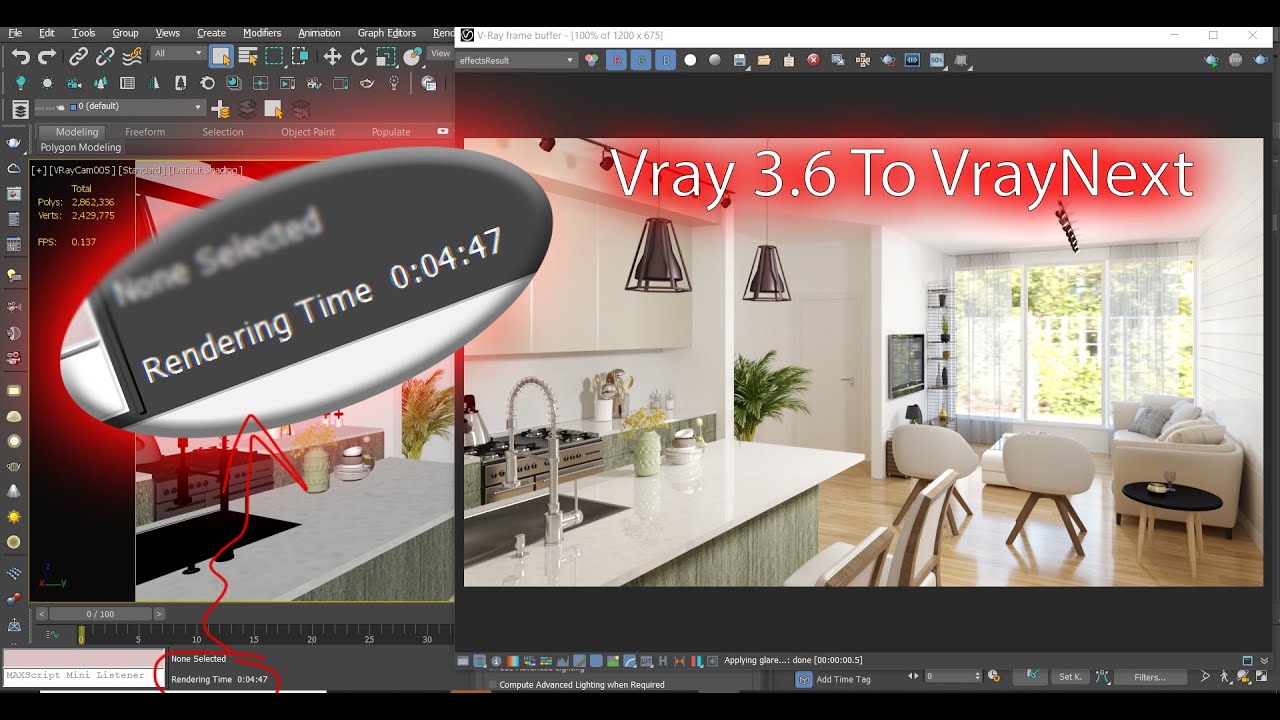Image resolution: width=1280 pixels, height=720 pixels.
Task: Toggle the red channel R in frame buffer
Action: tap(617, 60)
